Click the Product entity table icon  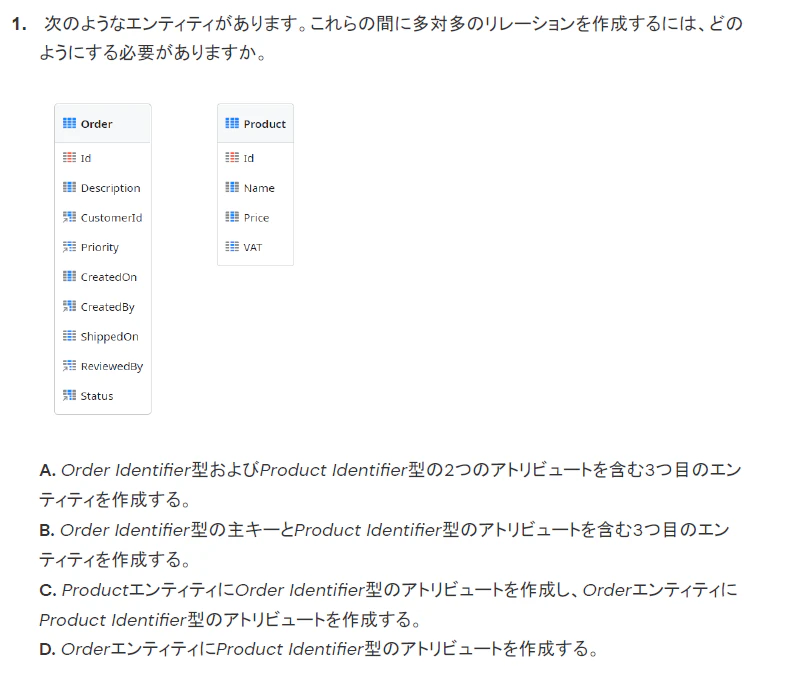(232, 123)
